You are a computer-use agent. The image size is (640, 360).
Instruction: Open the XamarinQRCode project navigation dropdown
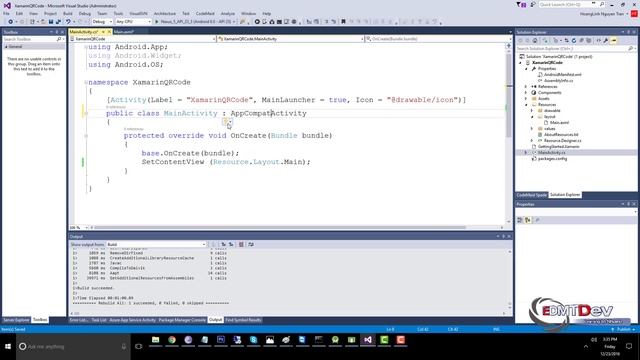pos(142,39)
